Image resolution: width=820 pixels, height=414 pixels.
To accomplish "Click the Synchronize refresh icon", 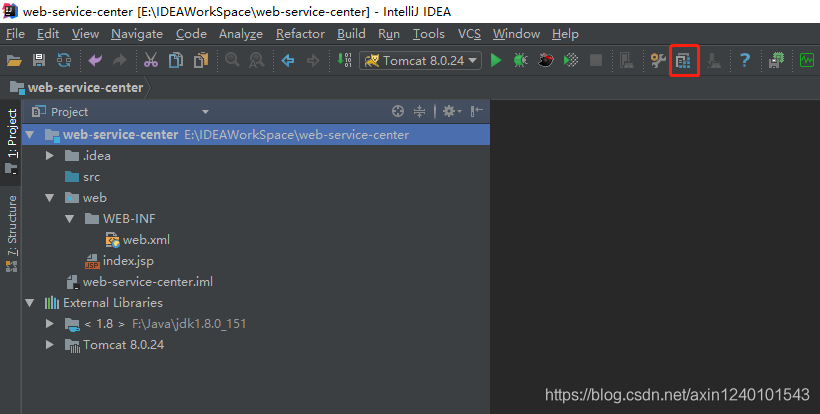I will coord(64,61).
